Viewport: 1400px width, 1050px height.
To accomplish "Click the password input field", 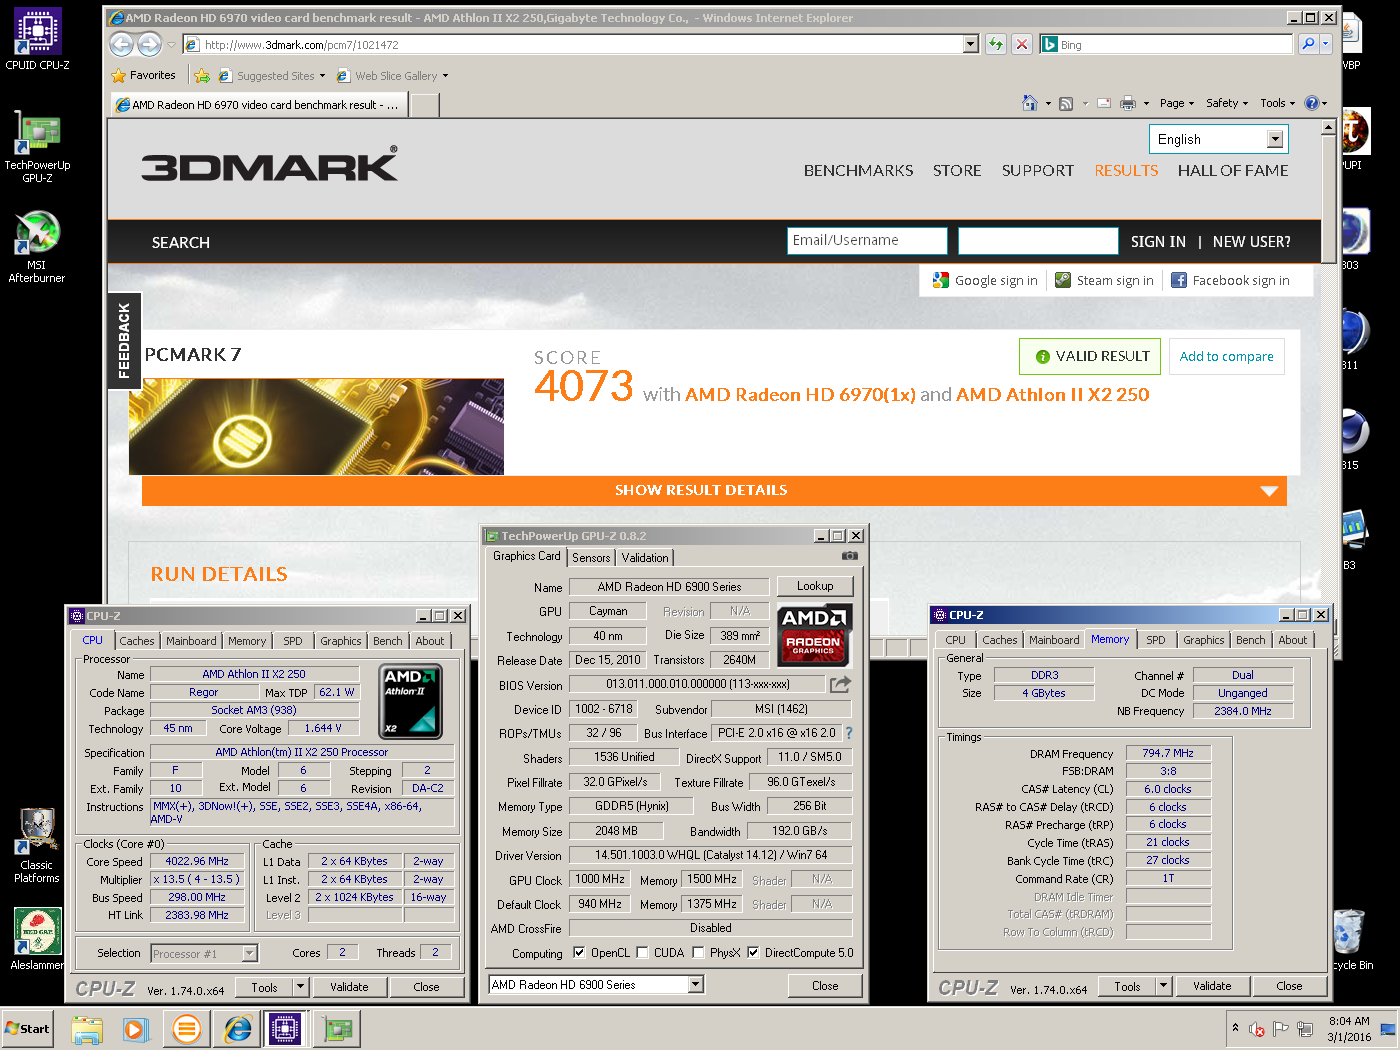I will 1038,241.
